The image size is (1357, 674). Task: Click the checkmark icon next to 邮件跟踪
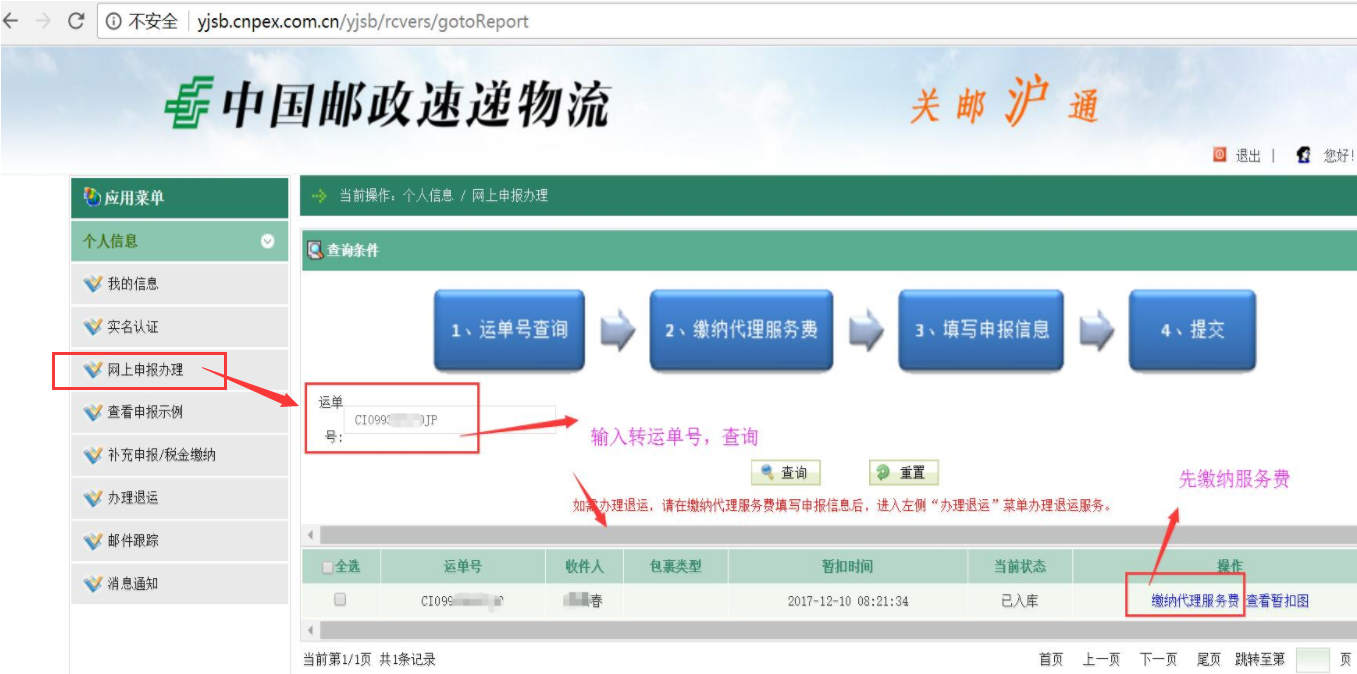click(93, 541)
